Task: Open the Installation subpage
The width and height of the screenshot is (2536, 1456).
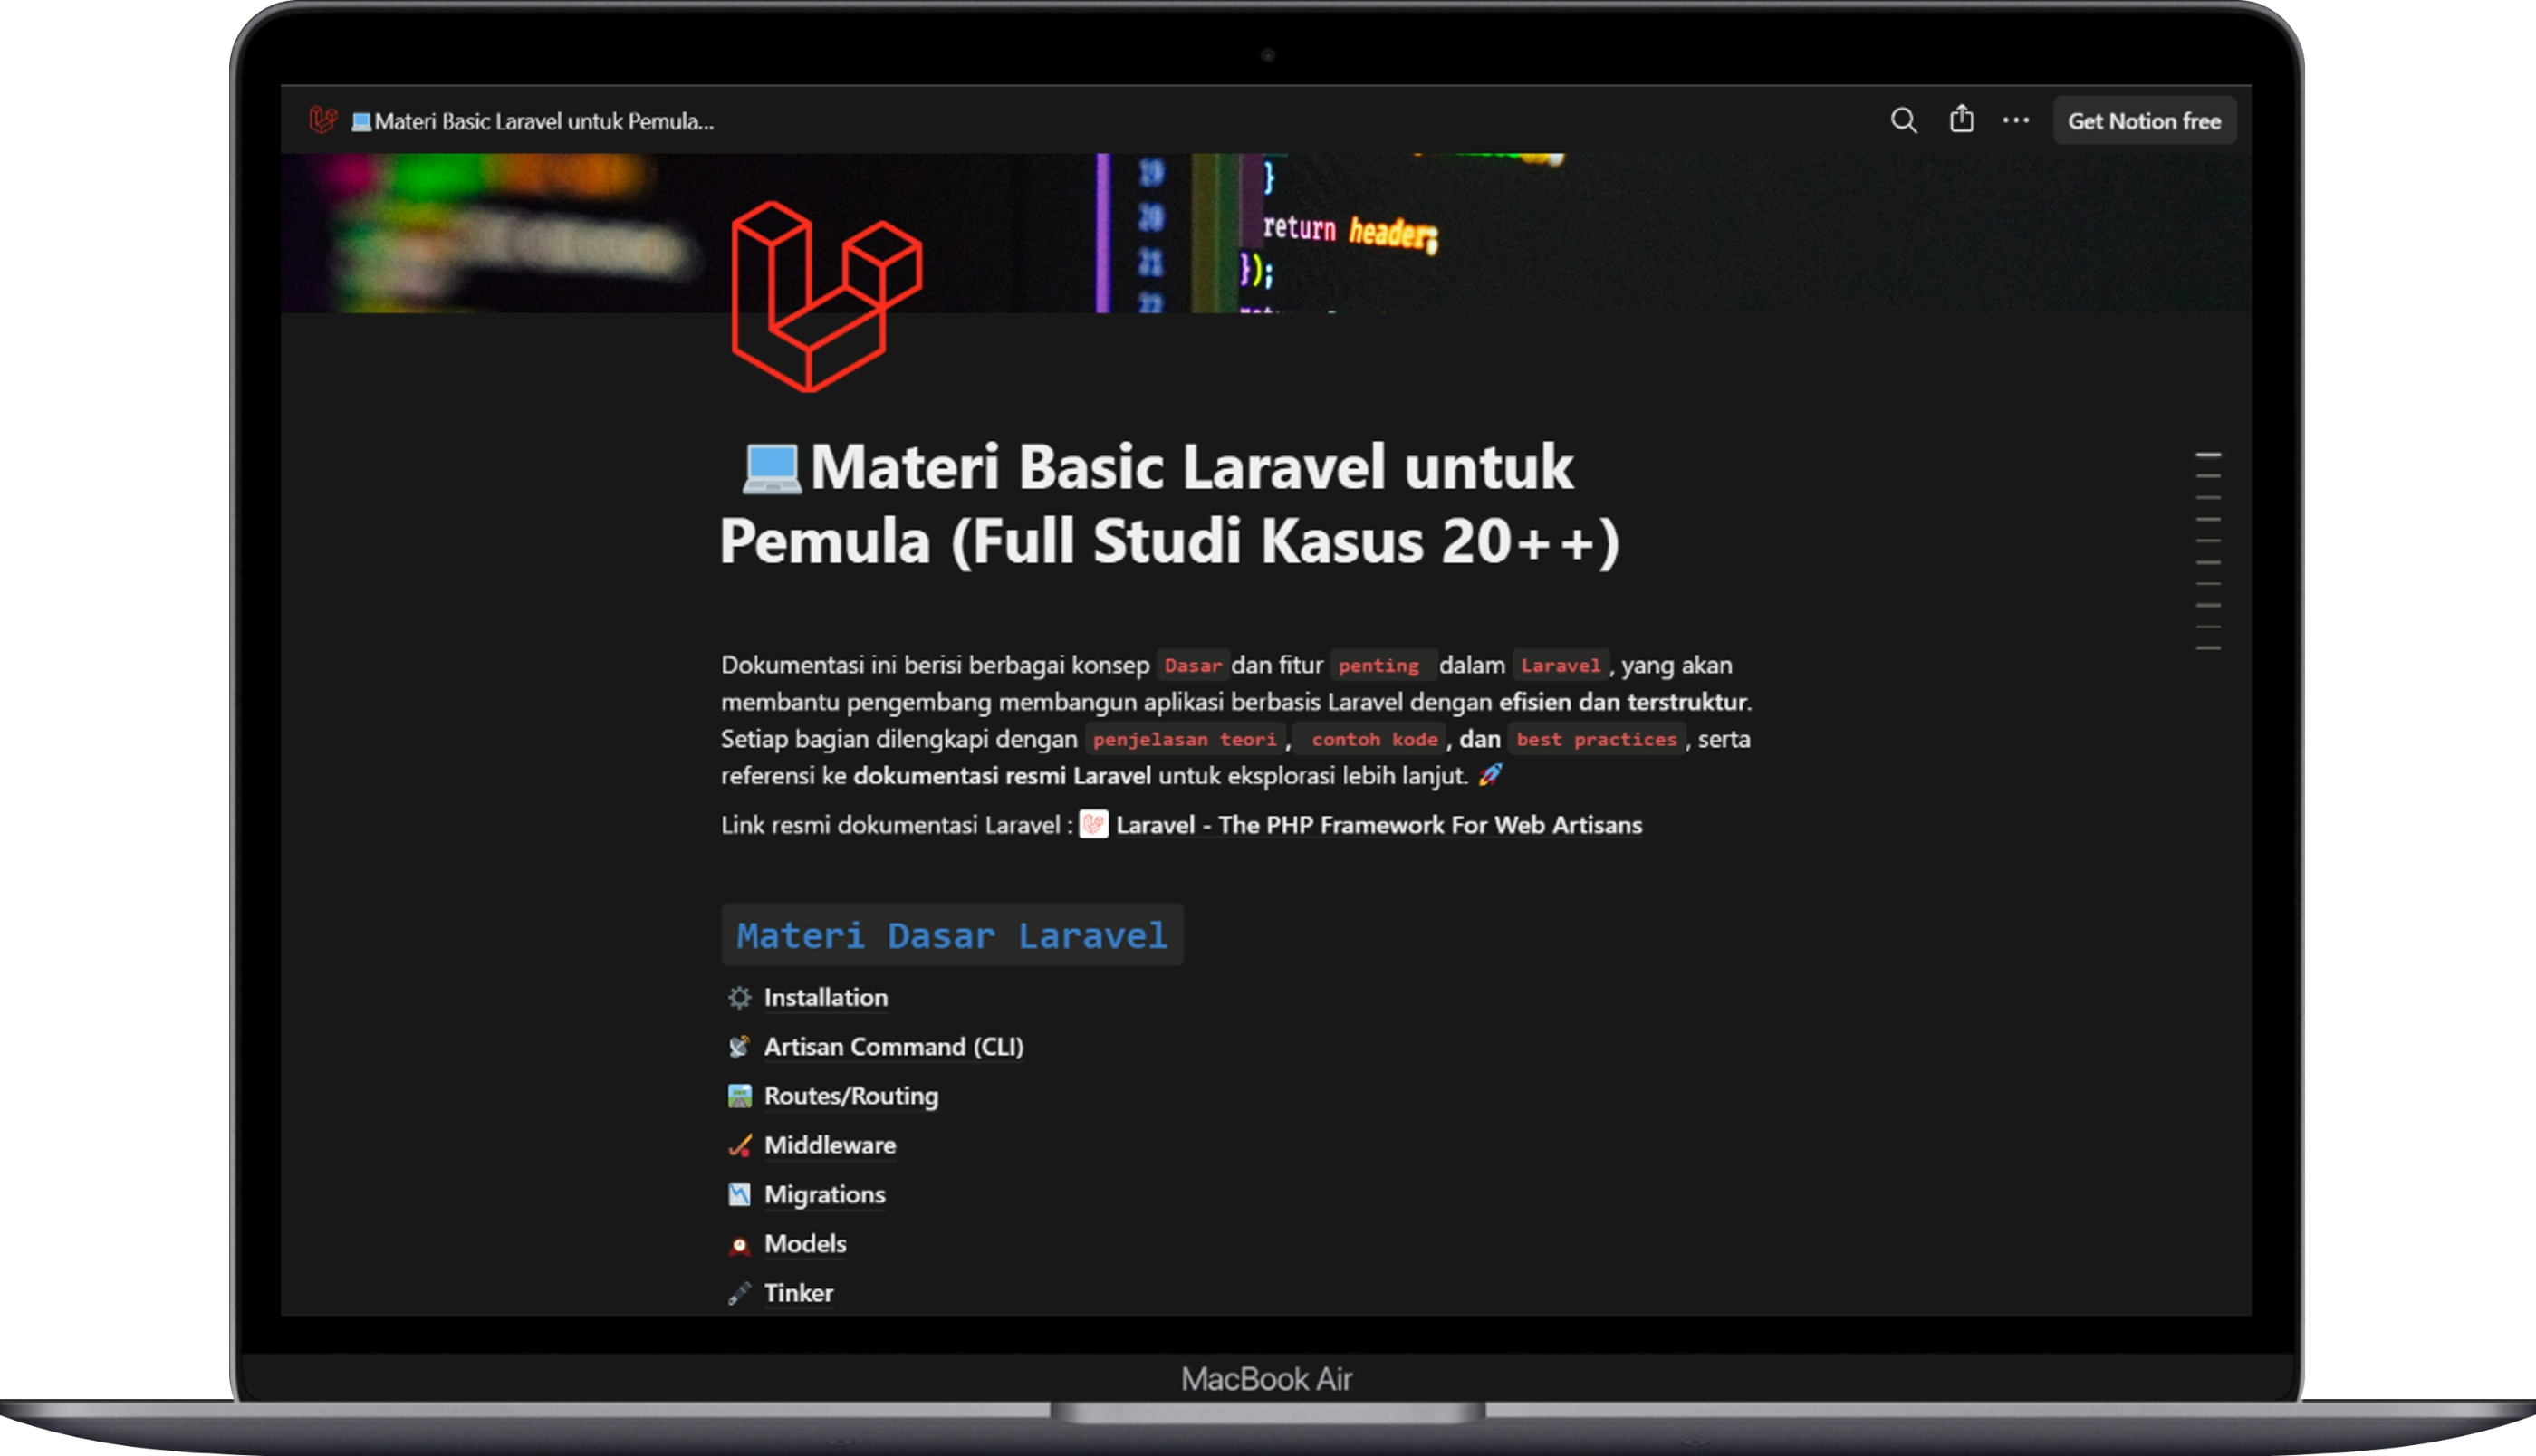Action: pyautogui.click(x=825, y=997)
